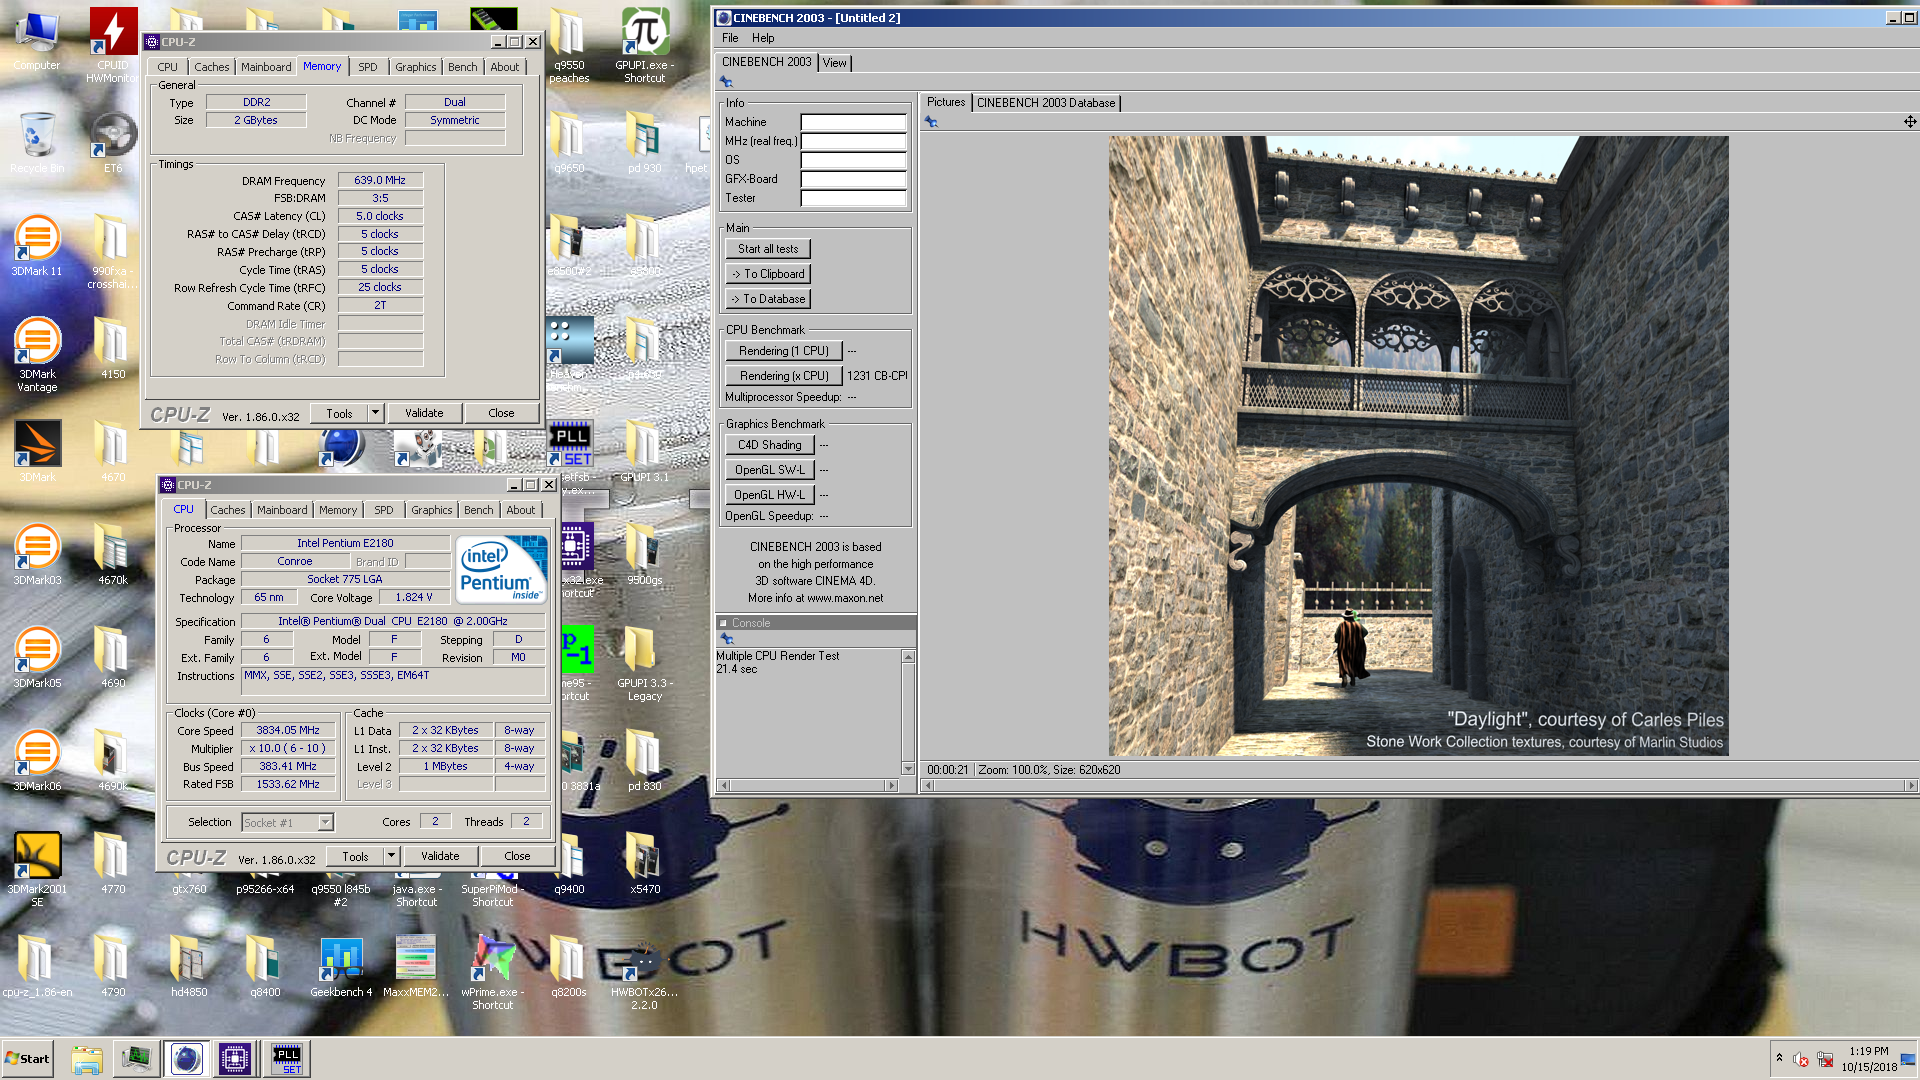Screen dimensions: 1920x1080
Task: Click the picture viewer horizontal scrollbar
Action: click(x=1418, y=786)
